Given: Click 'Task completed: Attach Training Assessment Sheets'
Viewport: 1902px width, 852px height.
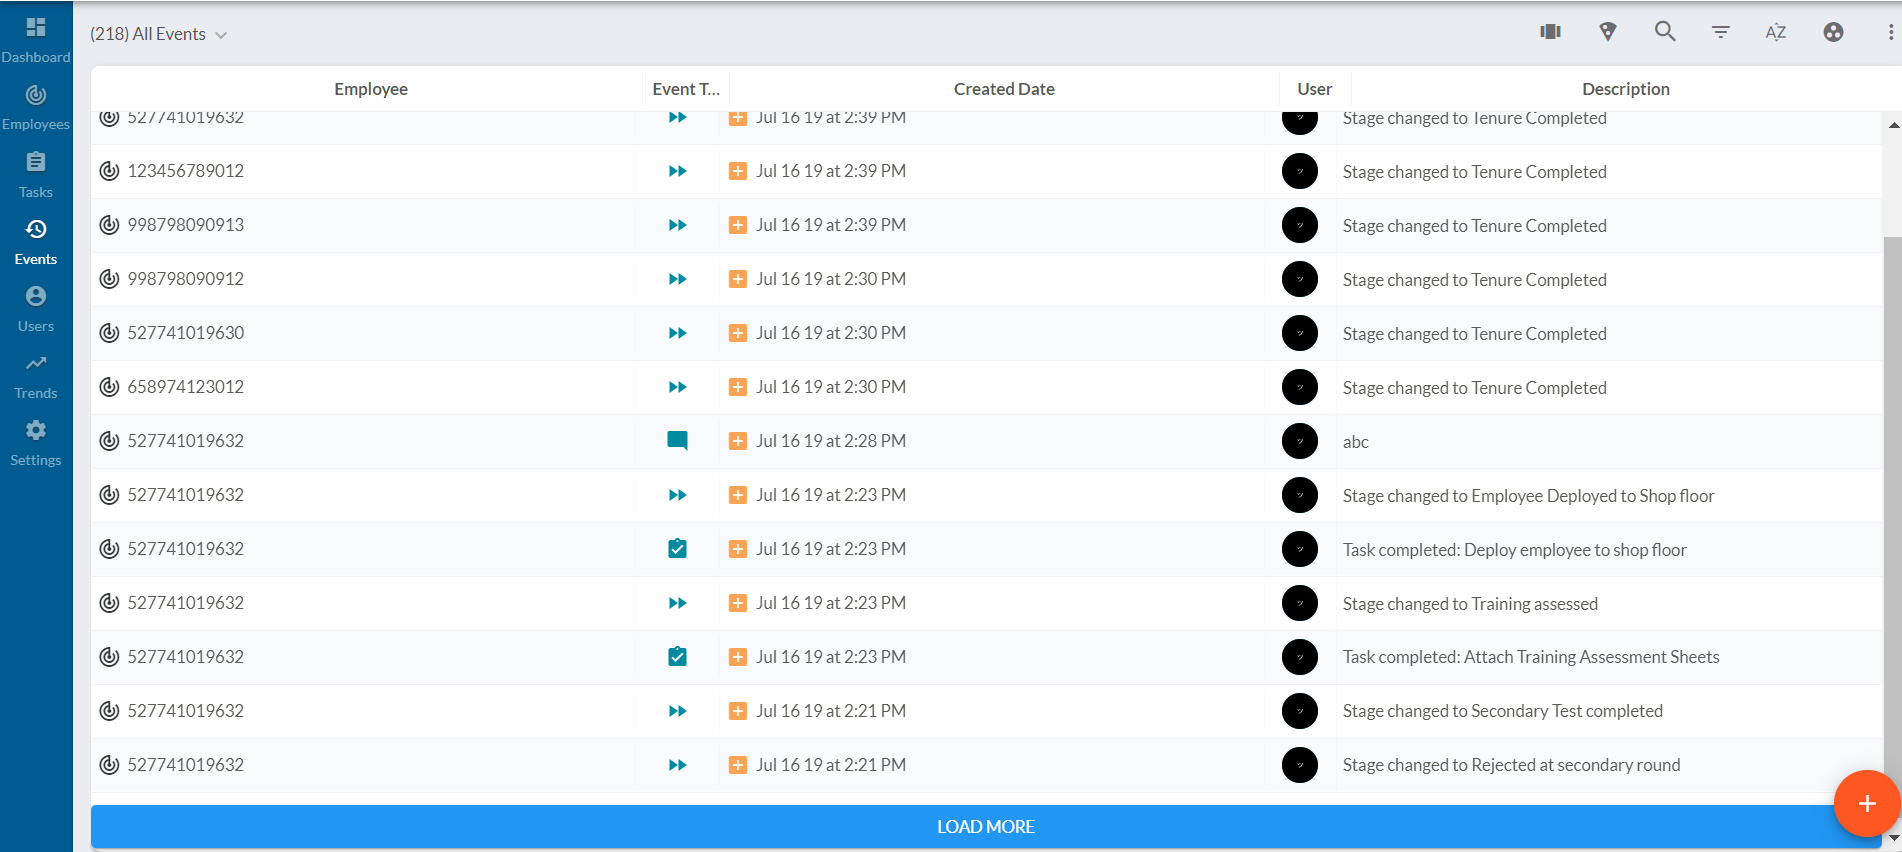Looking at the screenshot, I should [x=1531, y=657].
